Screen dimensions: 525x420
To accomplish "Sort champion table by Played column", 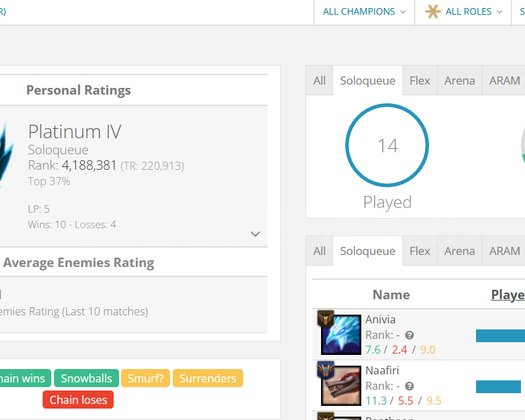I will [x=508, y=295].
